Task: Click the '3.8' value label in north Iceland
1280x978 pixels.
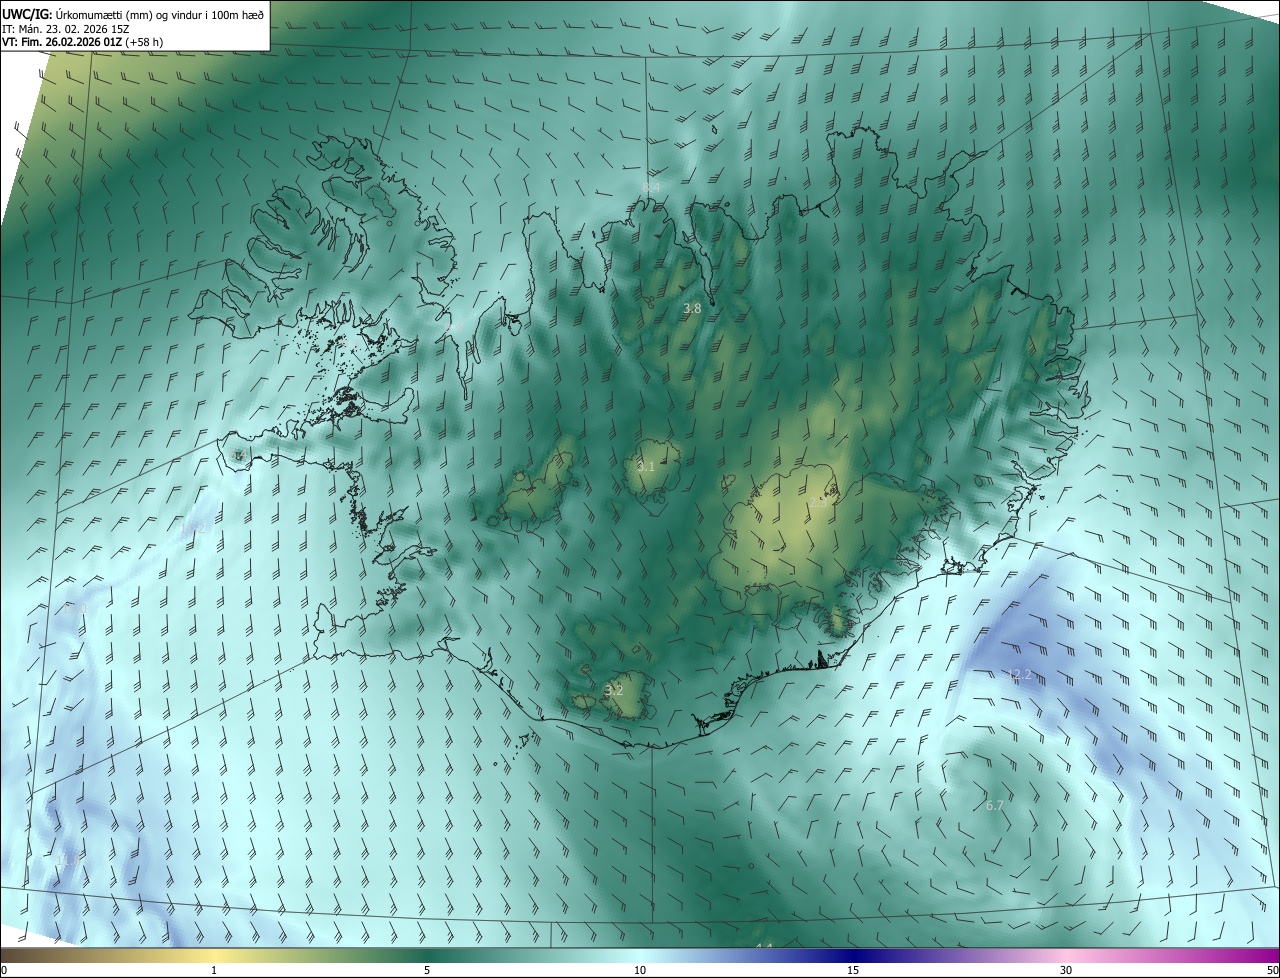Action: 692,309
